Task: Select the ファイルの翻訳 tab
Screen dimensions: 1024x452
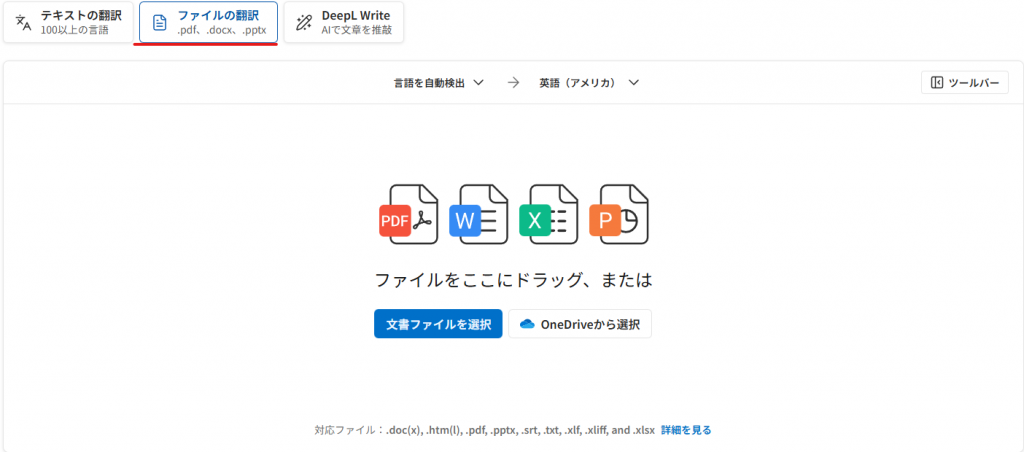Action: 208,22
